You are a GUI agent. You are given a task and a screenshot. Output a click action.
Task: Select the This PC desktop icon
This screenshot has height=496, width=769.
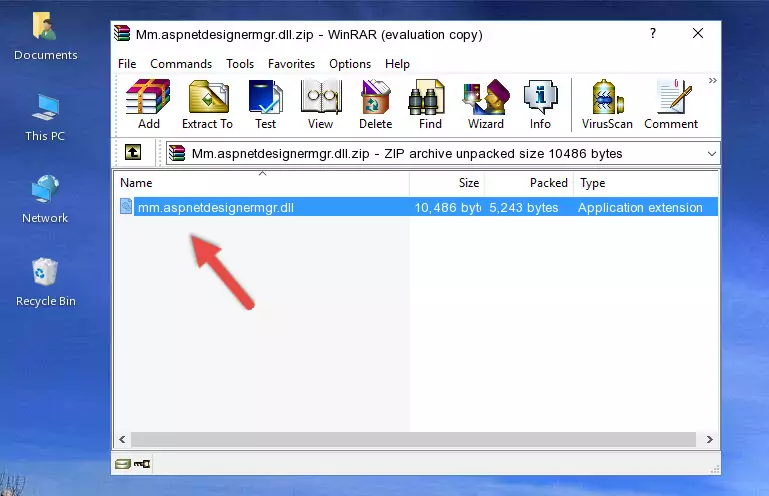click(x=45, y=117)
